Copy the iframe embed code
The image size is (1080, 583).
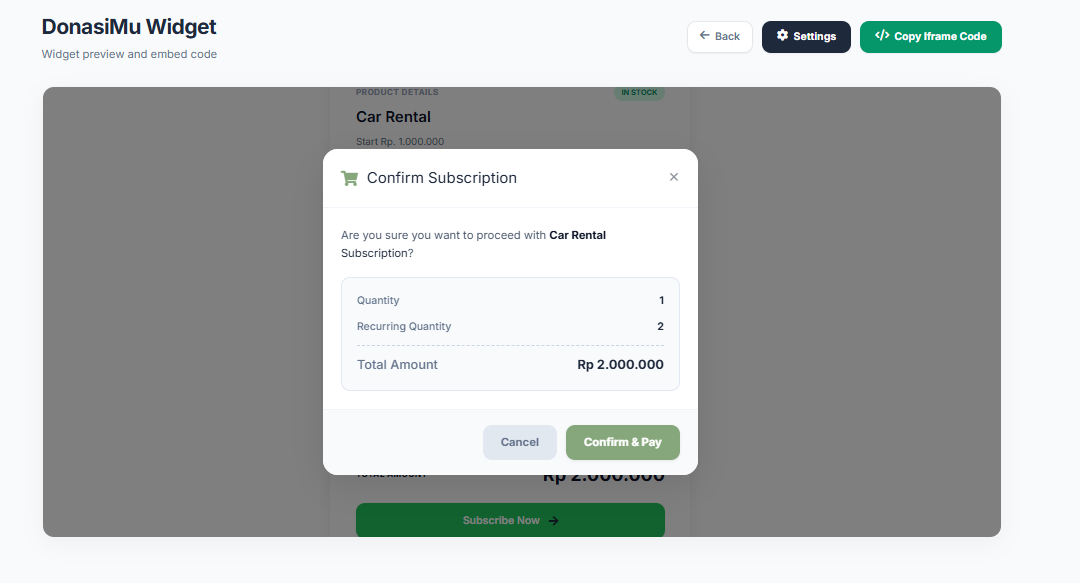[x=930, y=36]
